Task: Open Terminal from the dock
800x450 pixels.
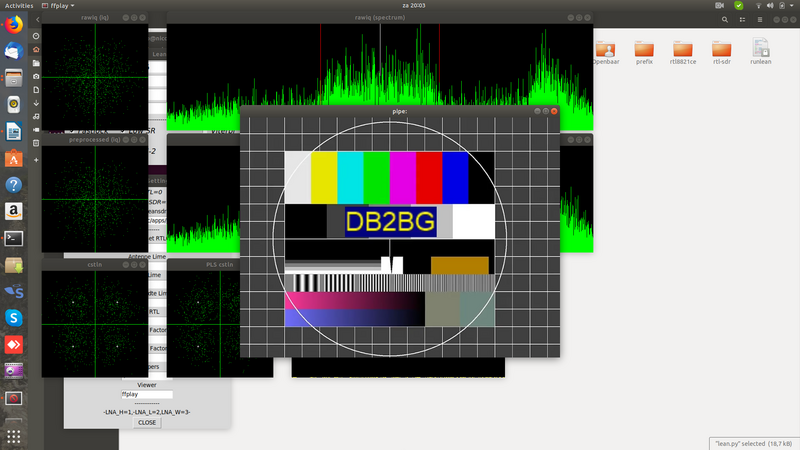Action: tap(14, 238)
